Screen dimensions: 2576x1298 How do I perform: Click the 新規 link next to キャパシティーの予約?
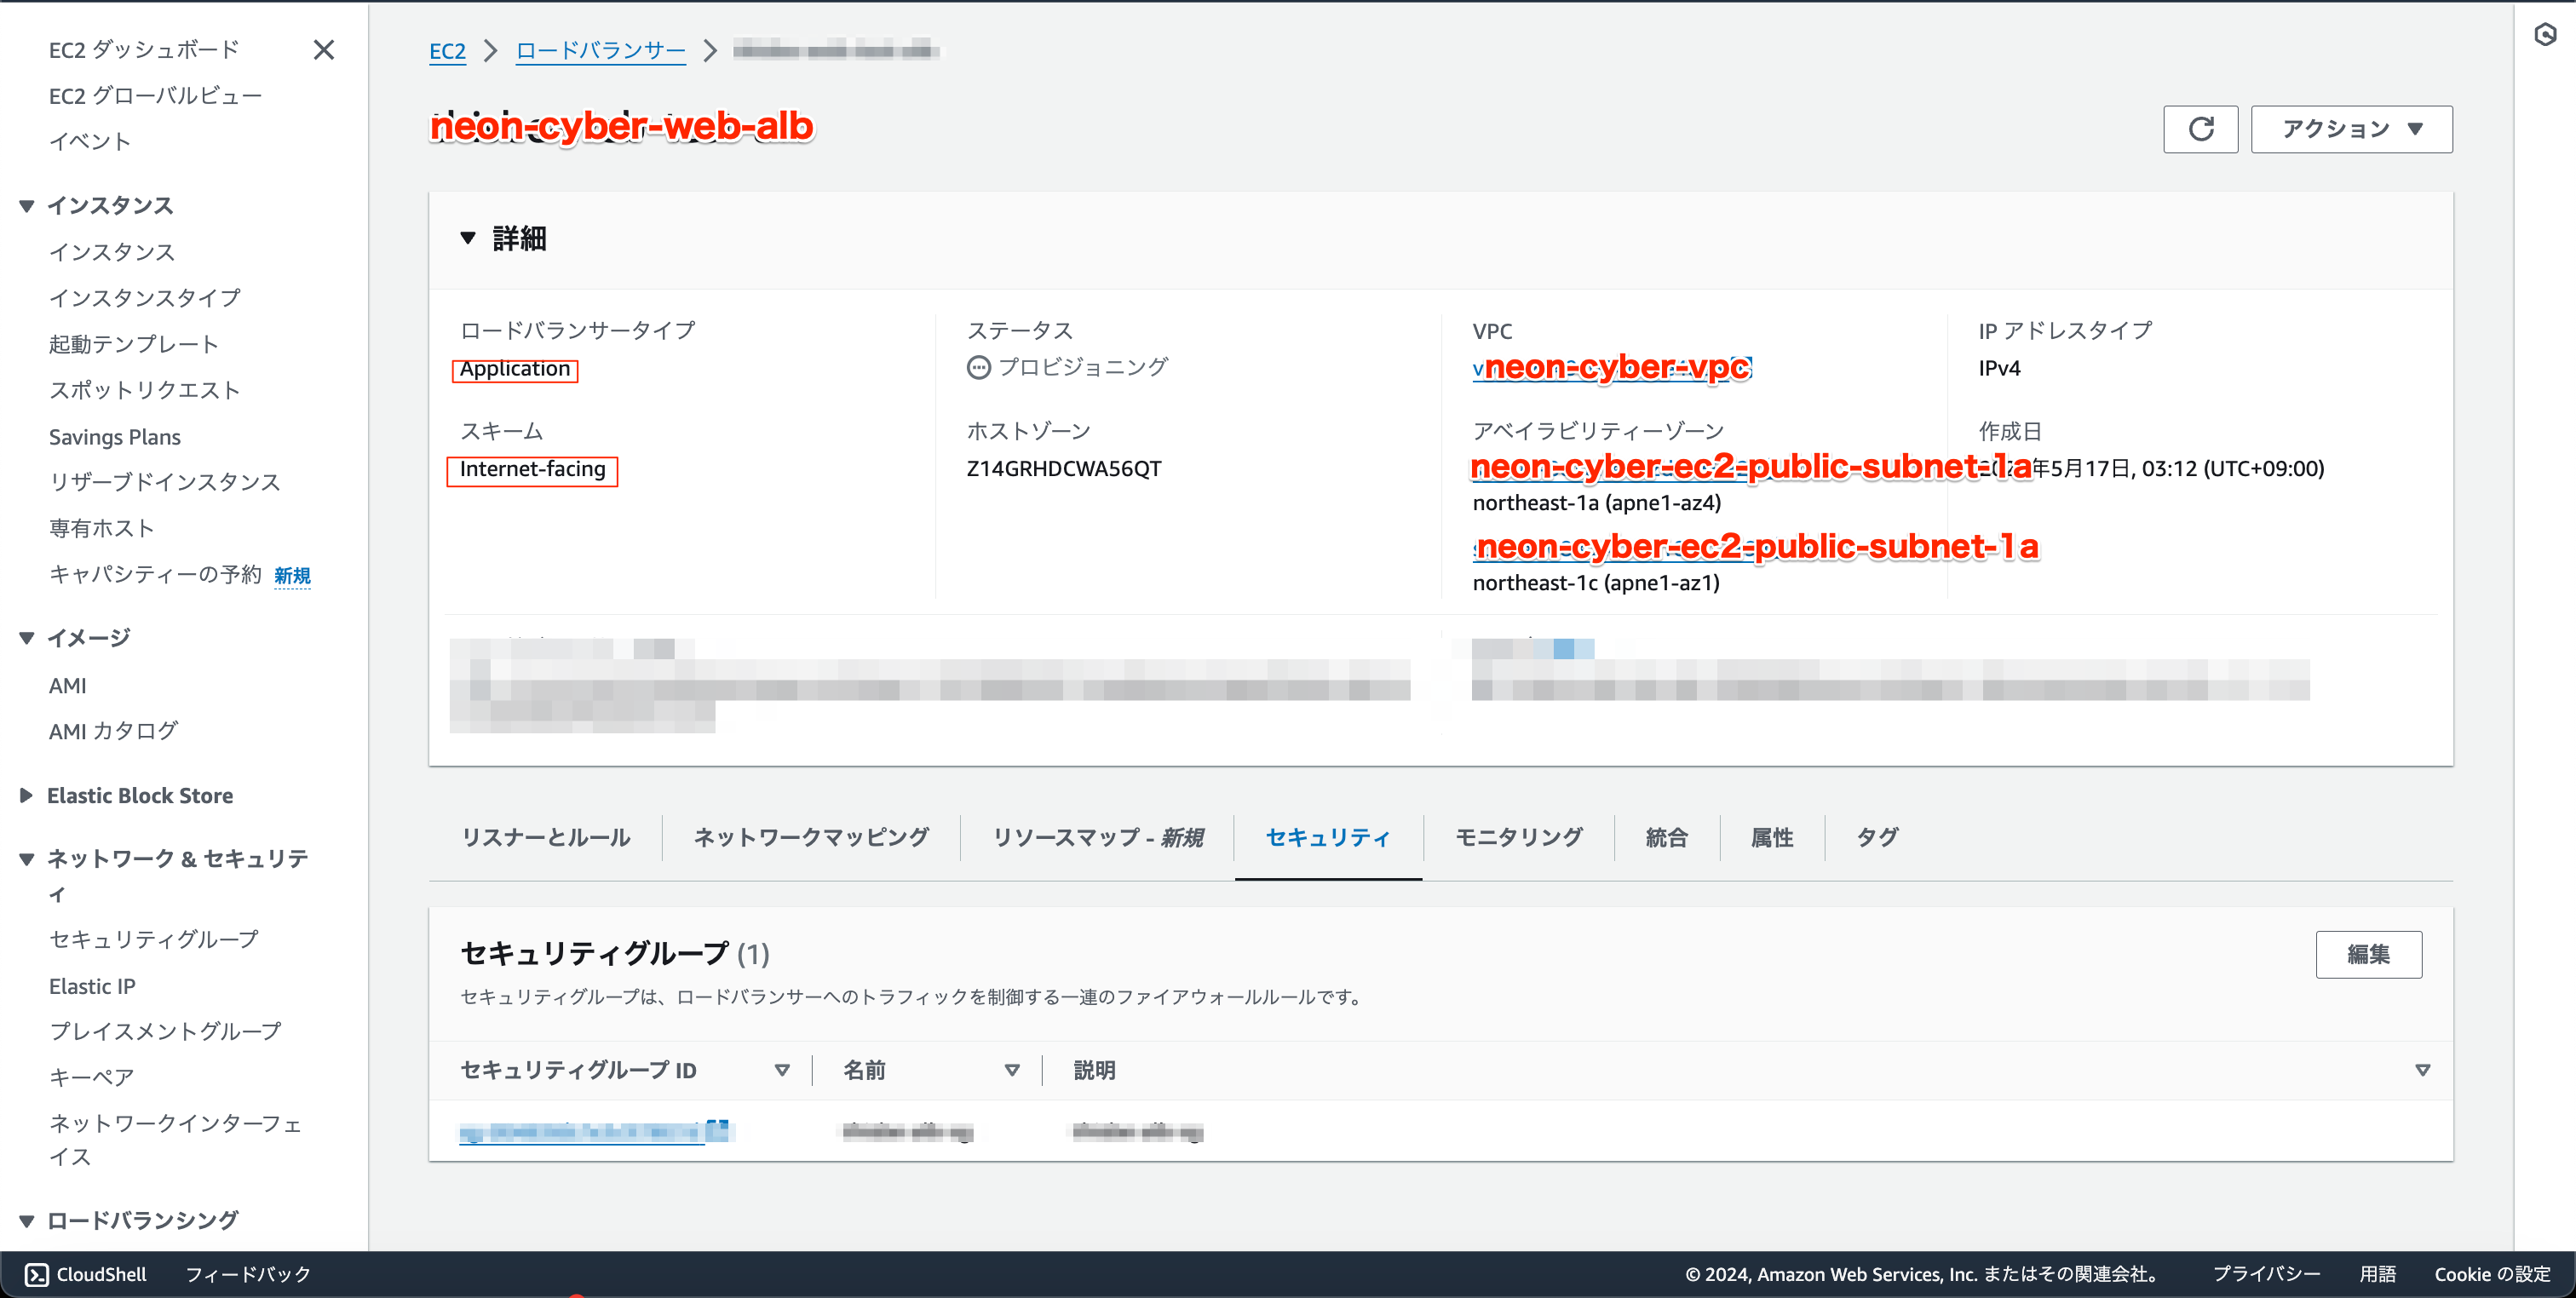point(292,575)
